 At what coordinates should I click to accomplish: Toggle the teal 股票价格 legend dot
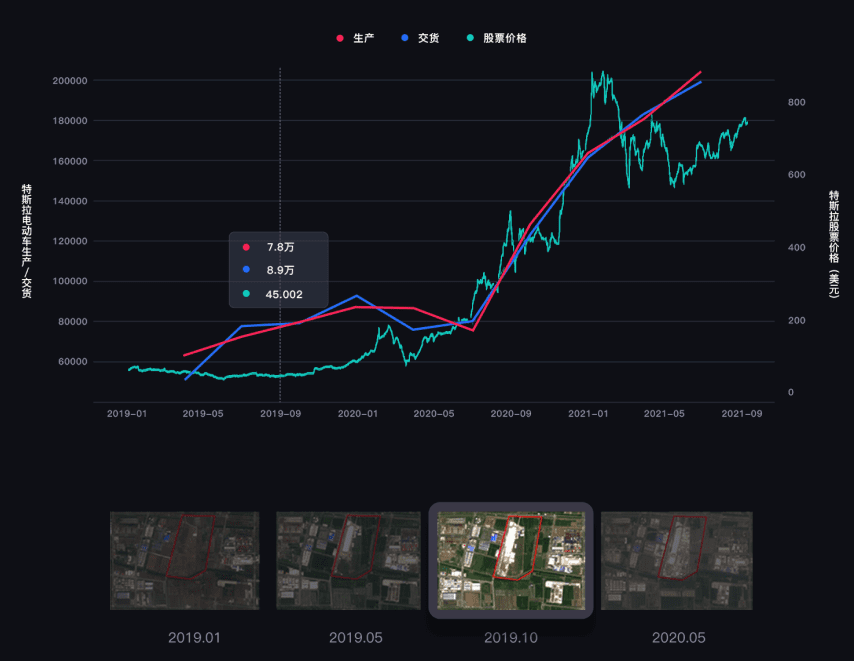point(470,38)
